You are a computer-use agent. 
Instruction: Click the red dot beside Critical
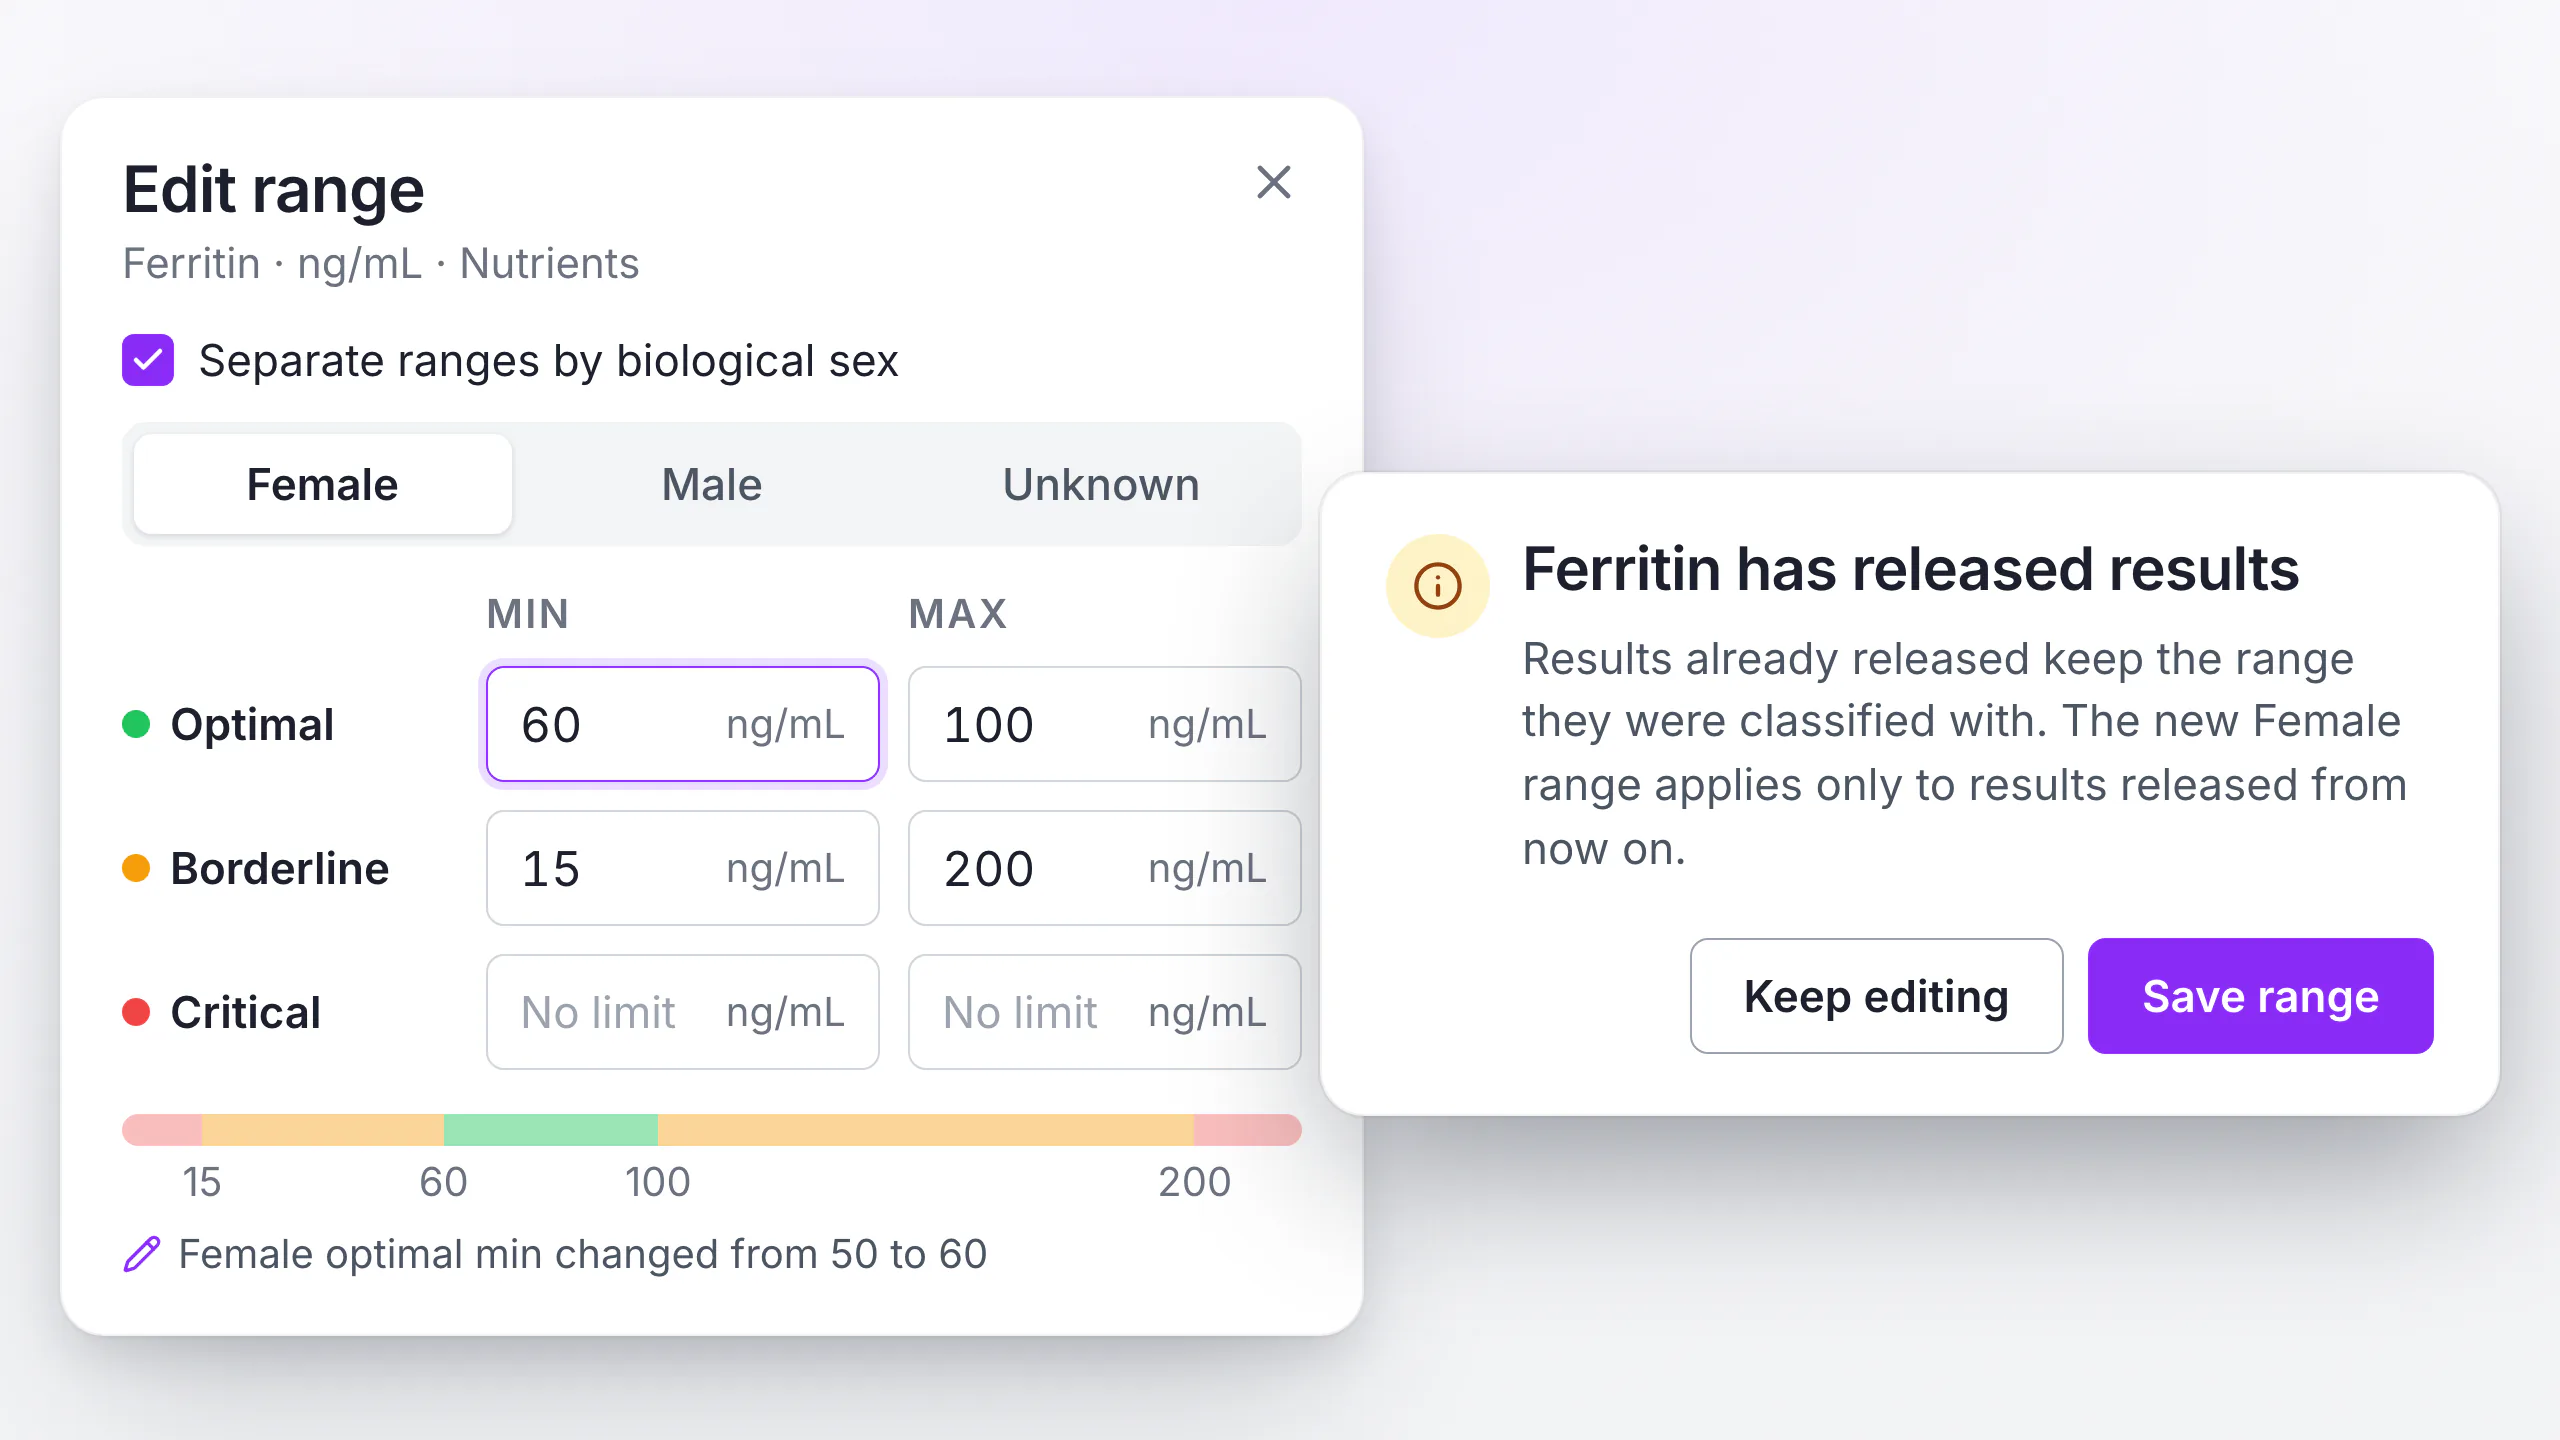[x=136, y=1012]
